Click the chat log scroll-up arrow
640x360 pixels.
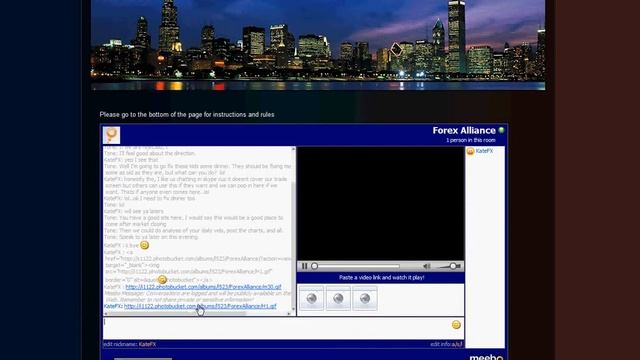(293, 149)
